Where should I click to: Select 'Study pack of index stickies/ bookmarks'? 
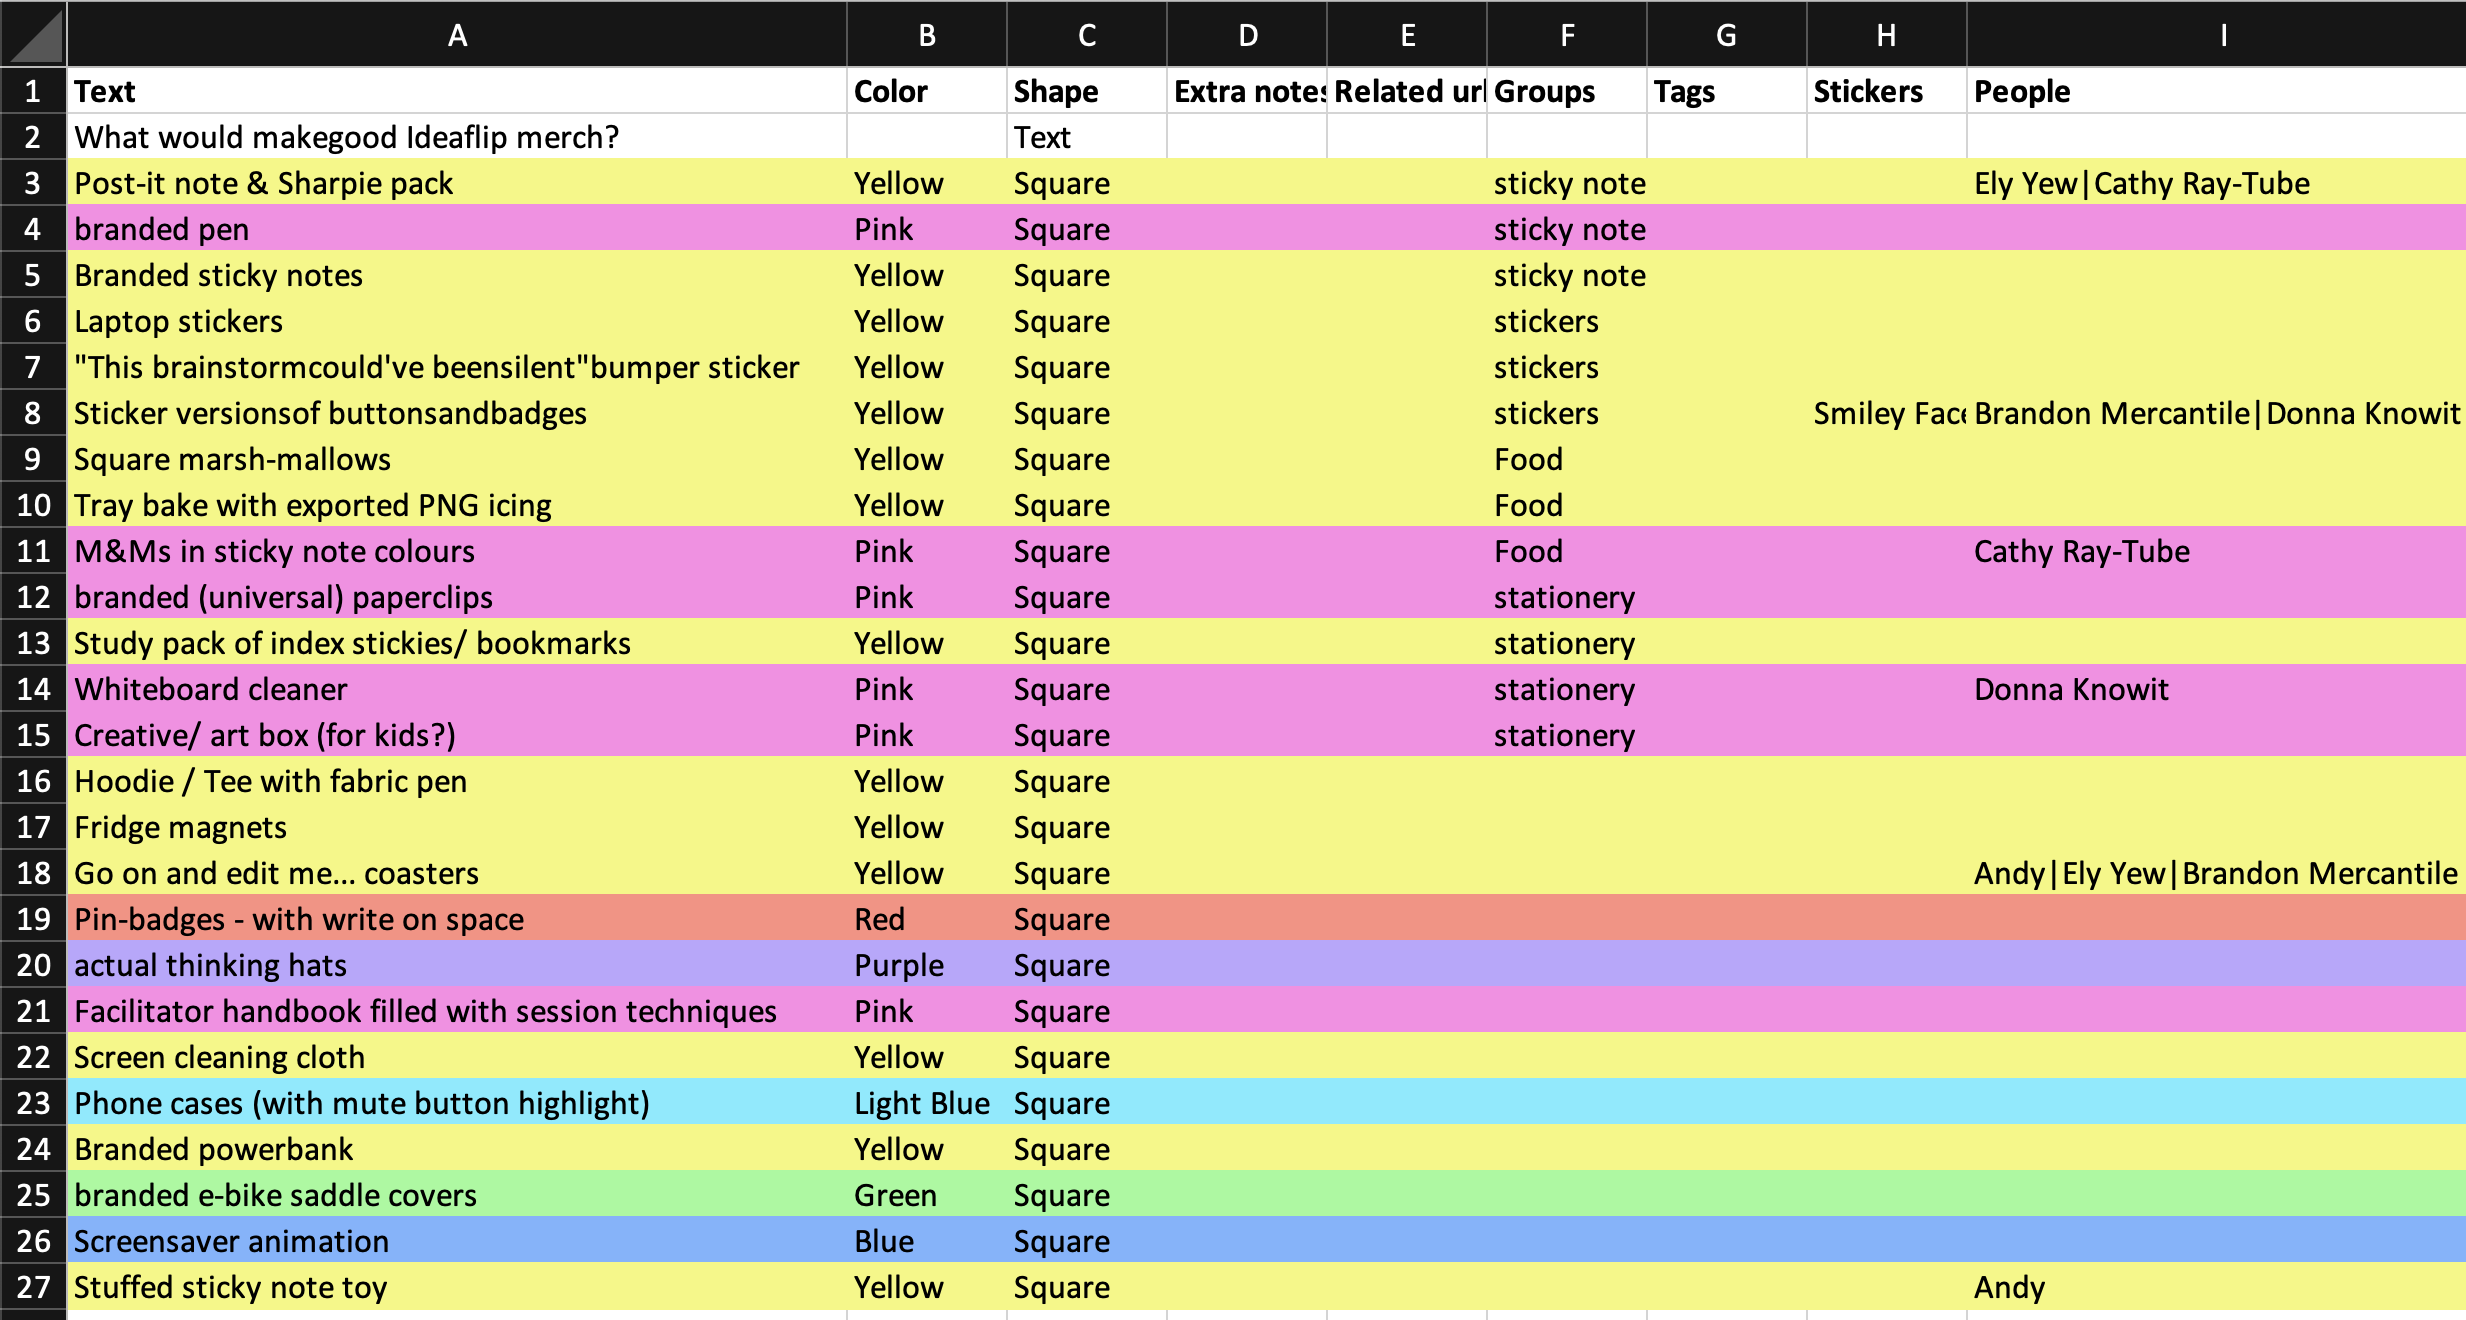457,643
